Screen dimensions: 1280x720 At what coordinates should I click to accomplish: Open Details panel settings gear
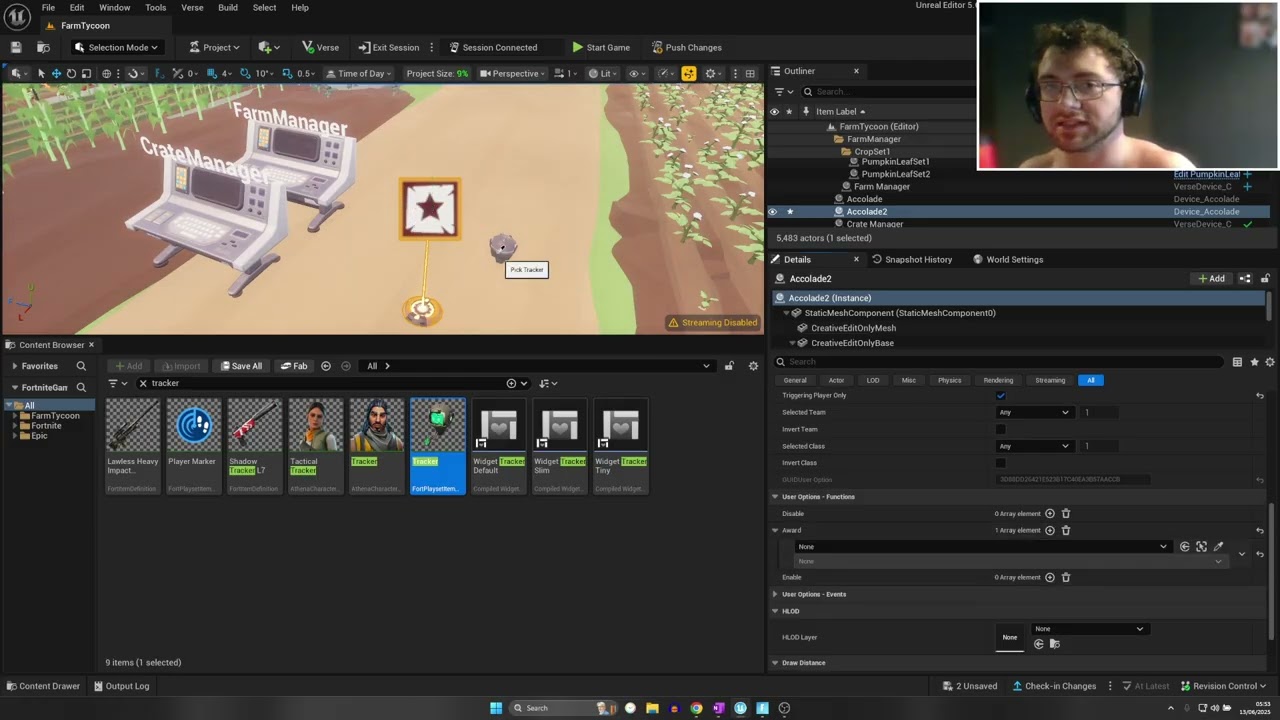point(1270,362)
